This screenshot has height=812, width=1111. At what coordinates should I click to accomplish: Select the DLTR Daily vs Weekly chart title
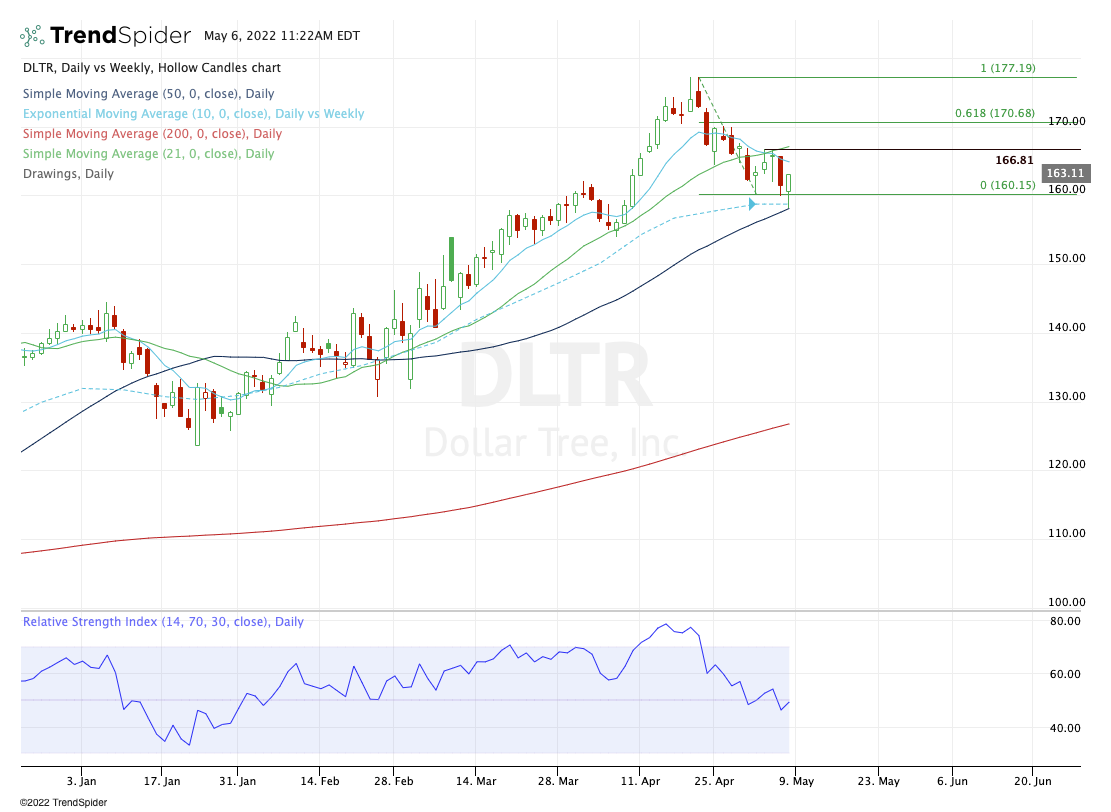(x=152, y=68)
